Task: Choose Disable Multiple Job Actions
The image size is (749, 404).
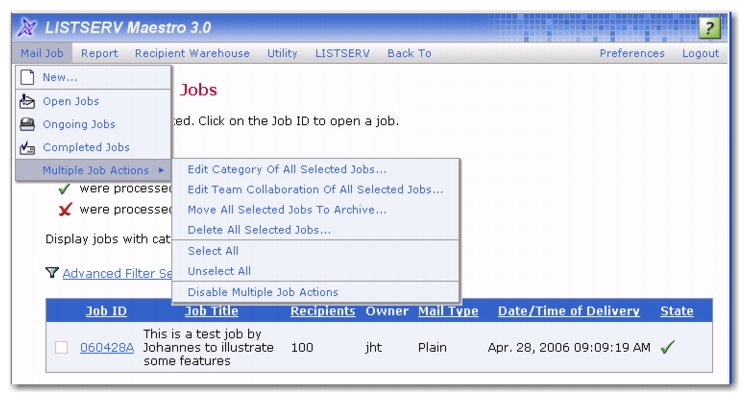Action: [316, 292]
